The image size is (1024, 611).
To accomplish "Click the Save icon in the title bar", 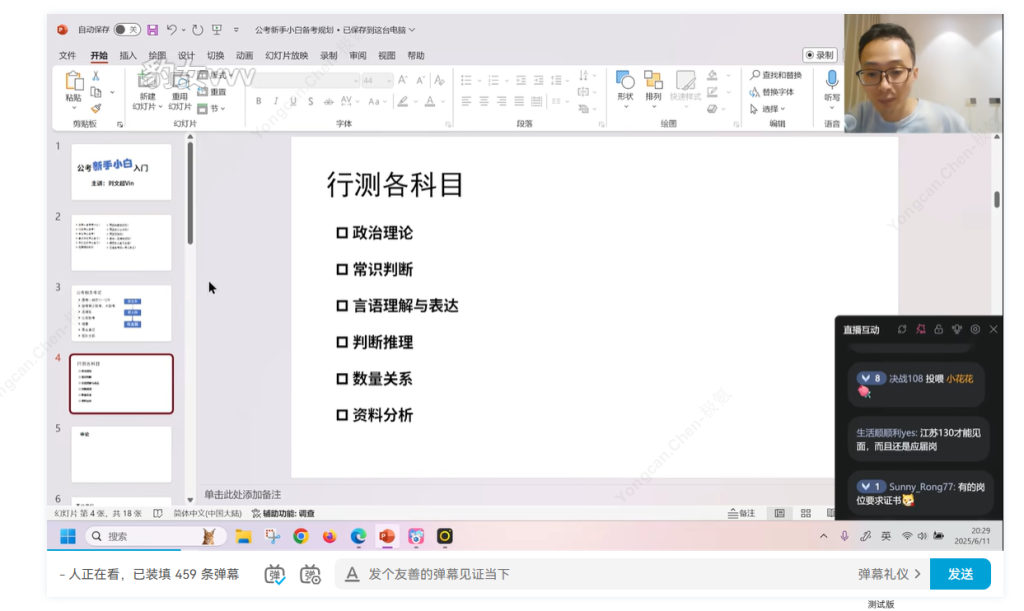I will [152, 30].
